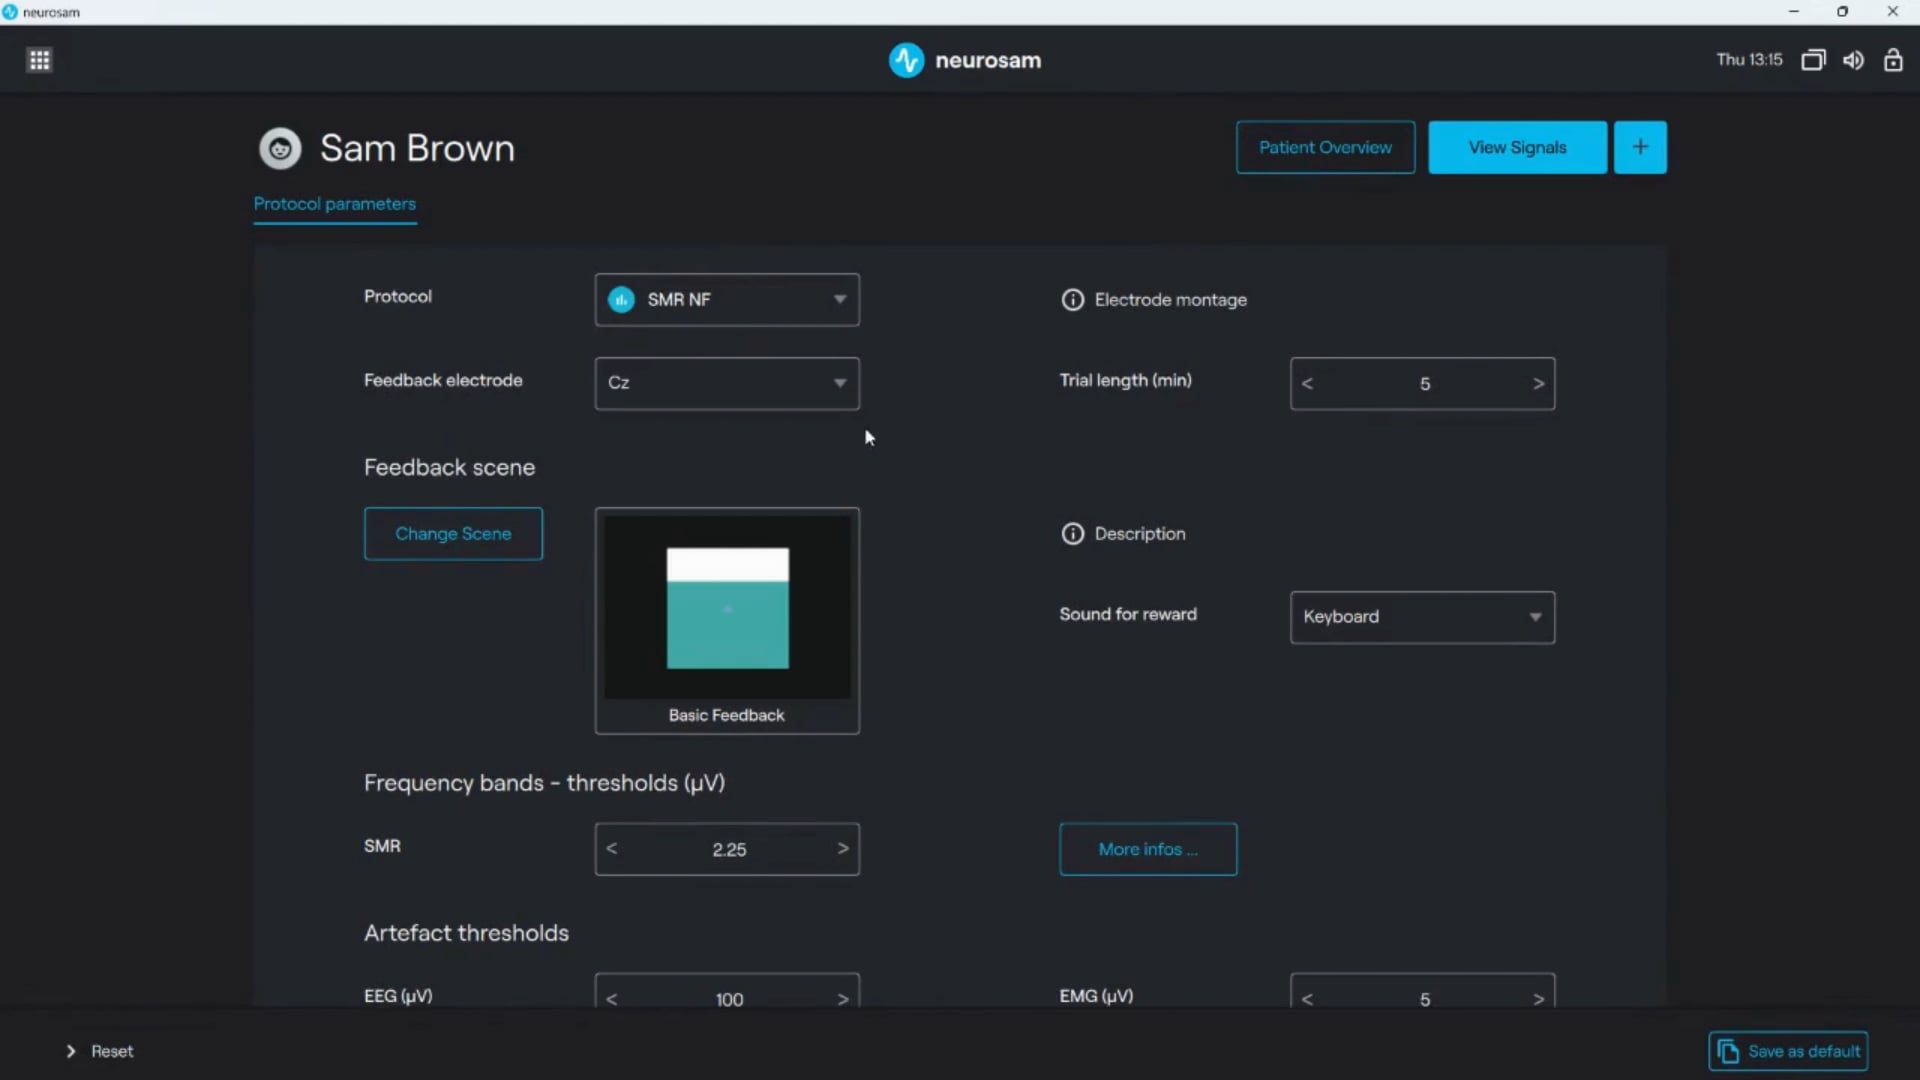This screenshot has height=1080, width=1920.
Task: Click Sam Brown's patient avatar icon
Action: pyautogui.click(x=279, y=147)
